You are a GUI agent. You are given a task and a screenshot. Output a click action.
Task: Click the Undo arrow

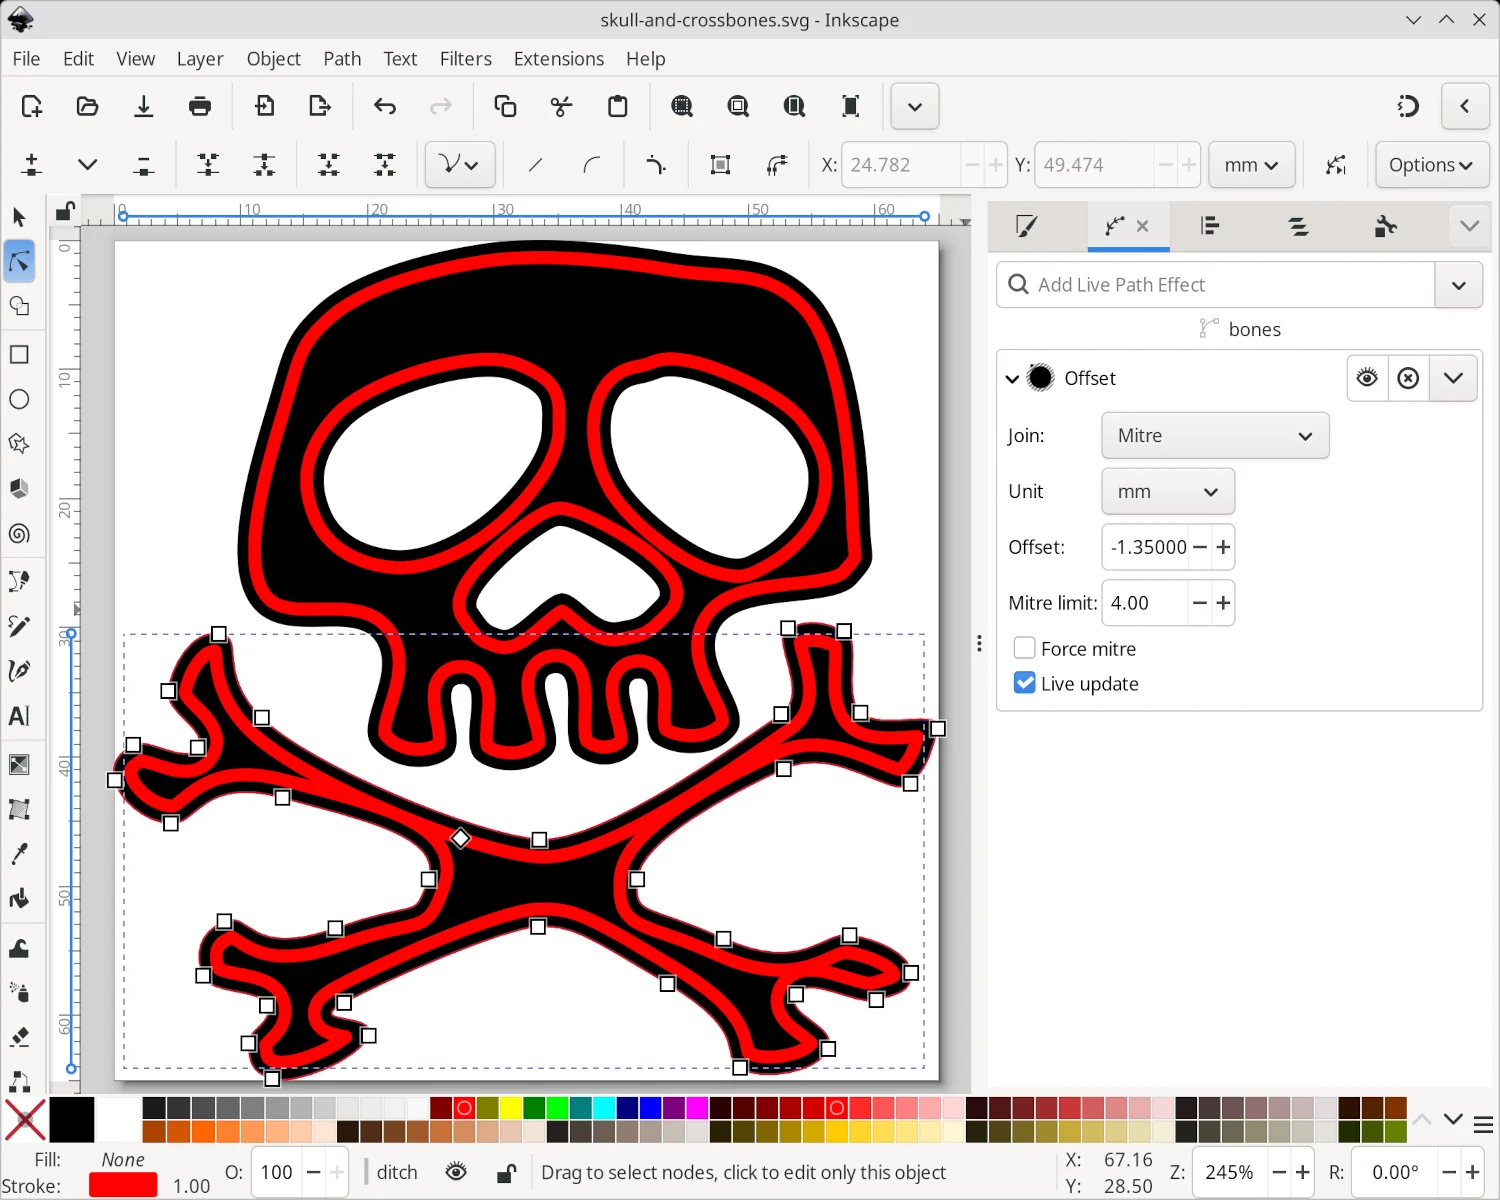click(385, 106)
